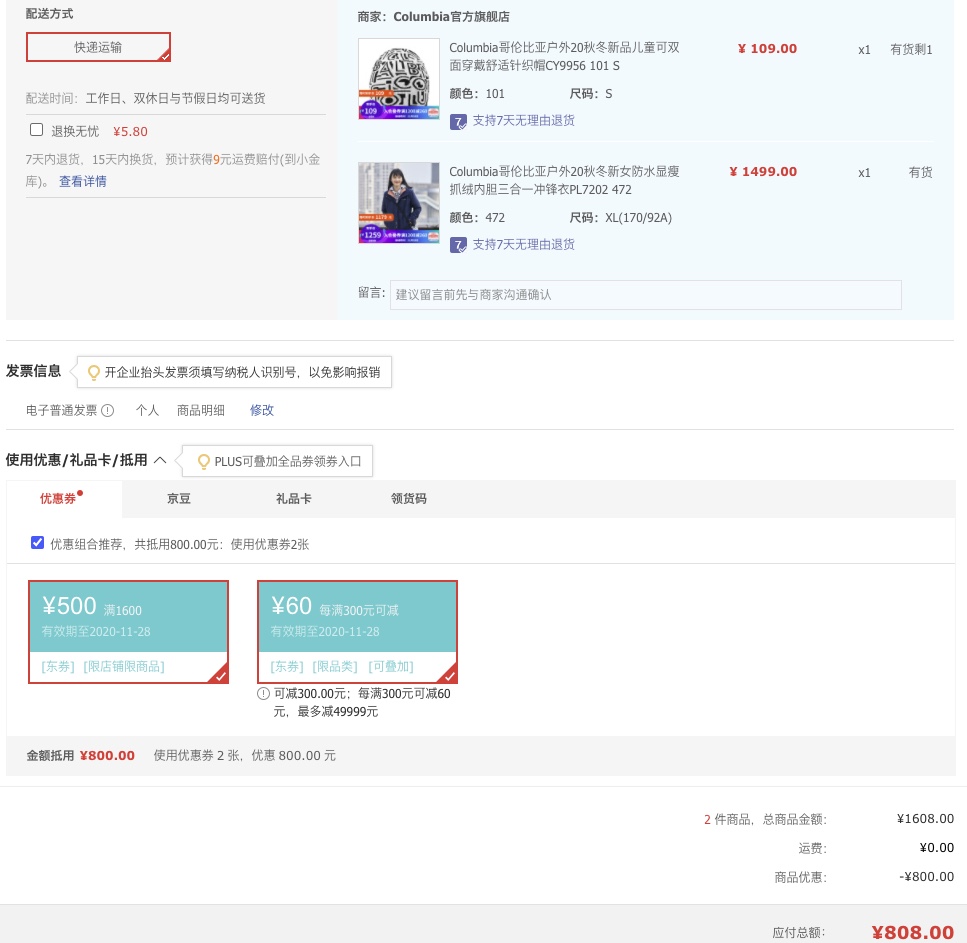This screenshot has width=967, height=943.
Task: Click the 金额抵用 ¥800.00 amount
Action: pyautogui.click(x=107, y=756)
